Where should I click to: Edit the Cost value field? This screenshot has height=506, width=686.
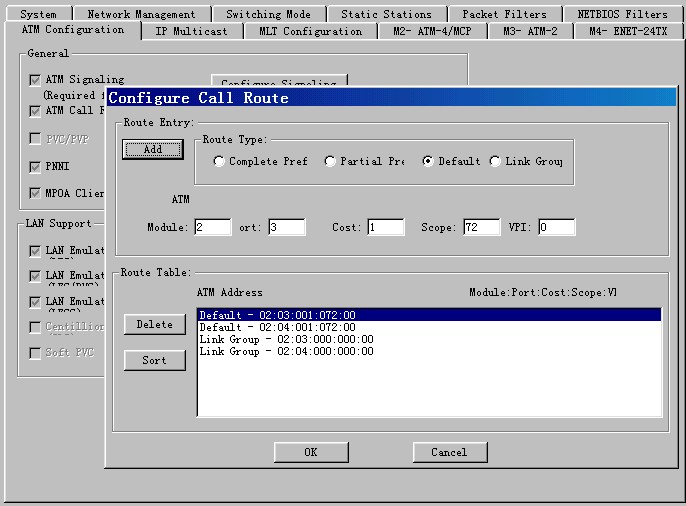point(385,228)
